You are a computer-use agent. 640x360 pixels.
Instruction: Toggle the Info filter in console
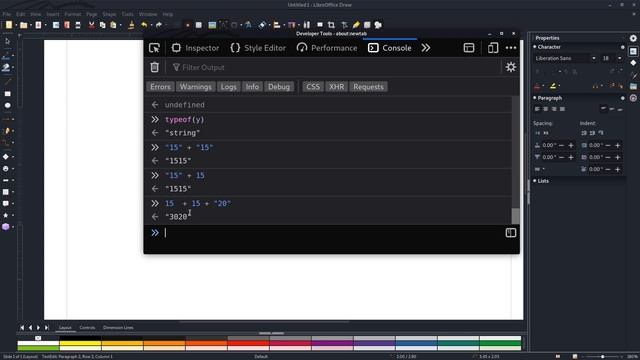click(x=252, y=87)
